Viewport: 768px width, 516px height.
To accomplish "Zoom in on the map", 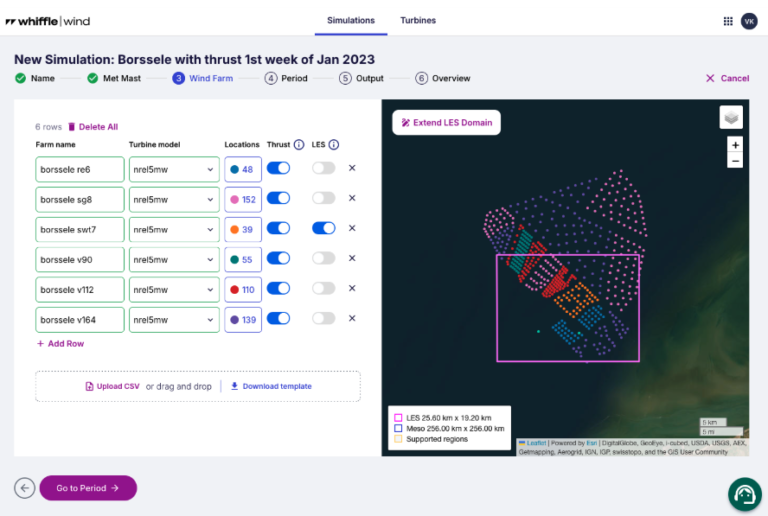I will coord(735,144).
